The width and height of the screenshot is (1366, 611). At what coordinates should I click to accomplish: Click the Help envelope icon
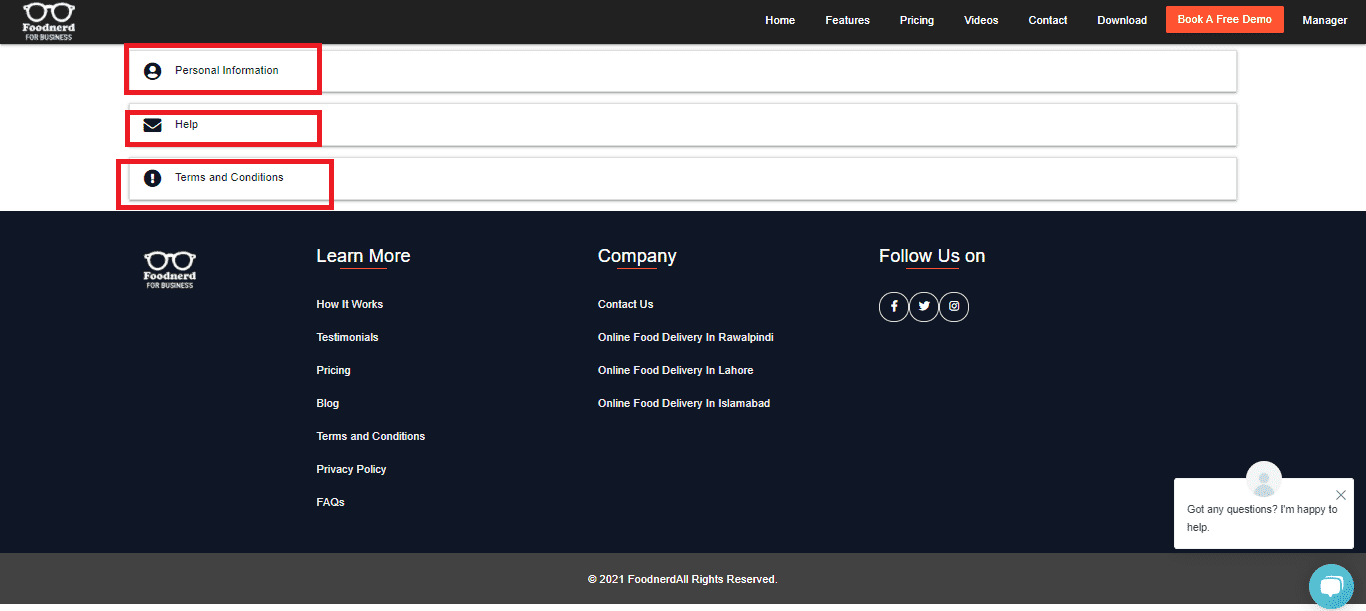click(152, 125)
